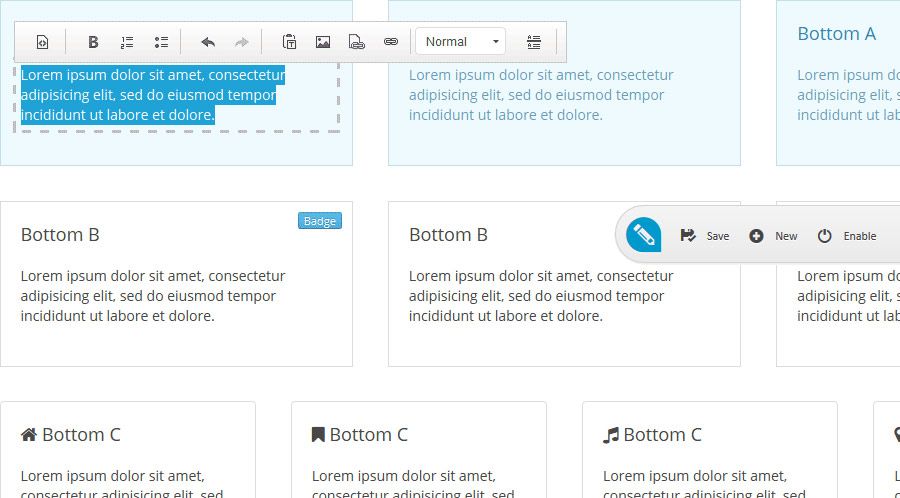Redo the last undone edit
The width and height of the screenshot is (900, 498).
(x=241, y=42)
